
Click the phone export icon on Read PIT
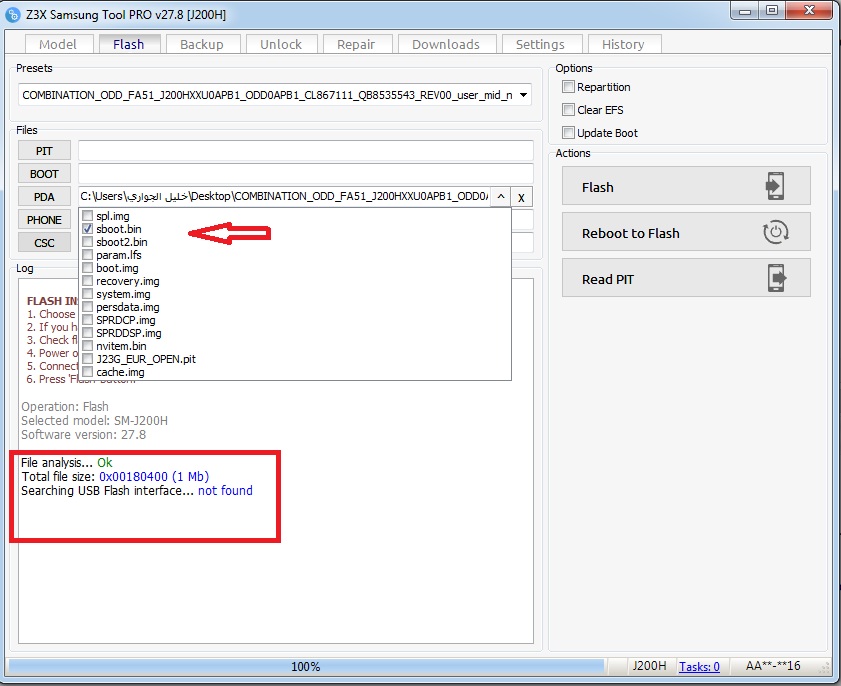(777, 278)
